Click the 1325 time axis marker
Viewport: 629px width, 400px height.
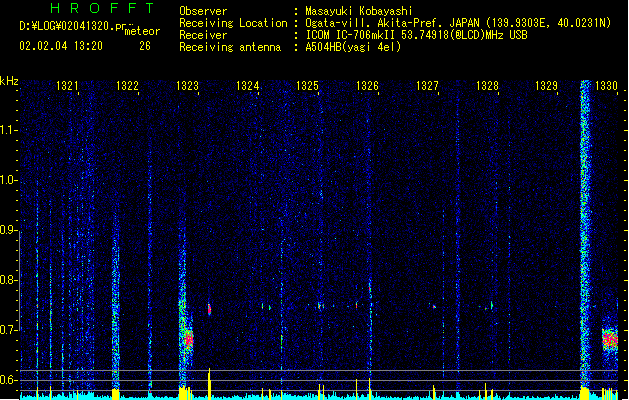click(x=307, y=85)
